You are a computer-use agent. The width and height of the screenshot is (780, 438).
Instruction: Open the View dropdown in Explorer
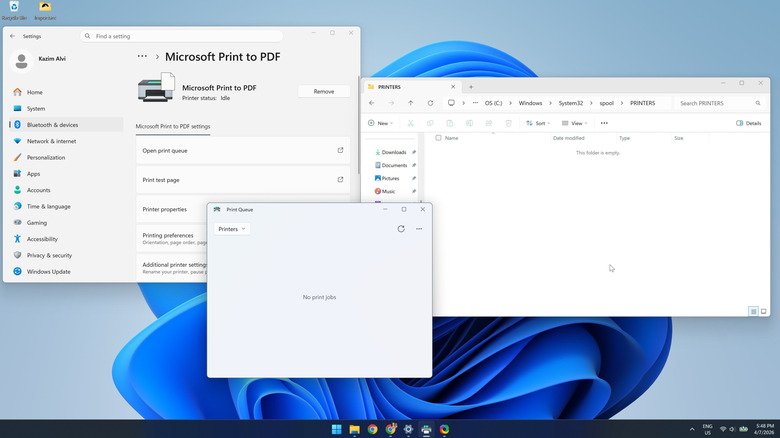(575, 123)
